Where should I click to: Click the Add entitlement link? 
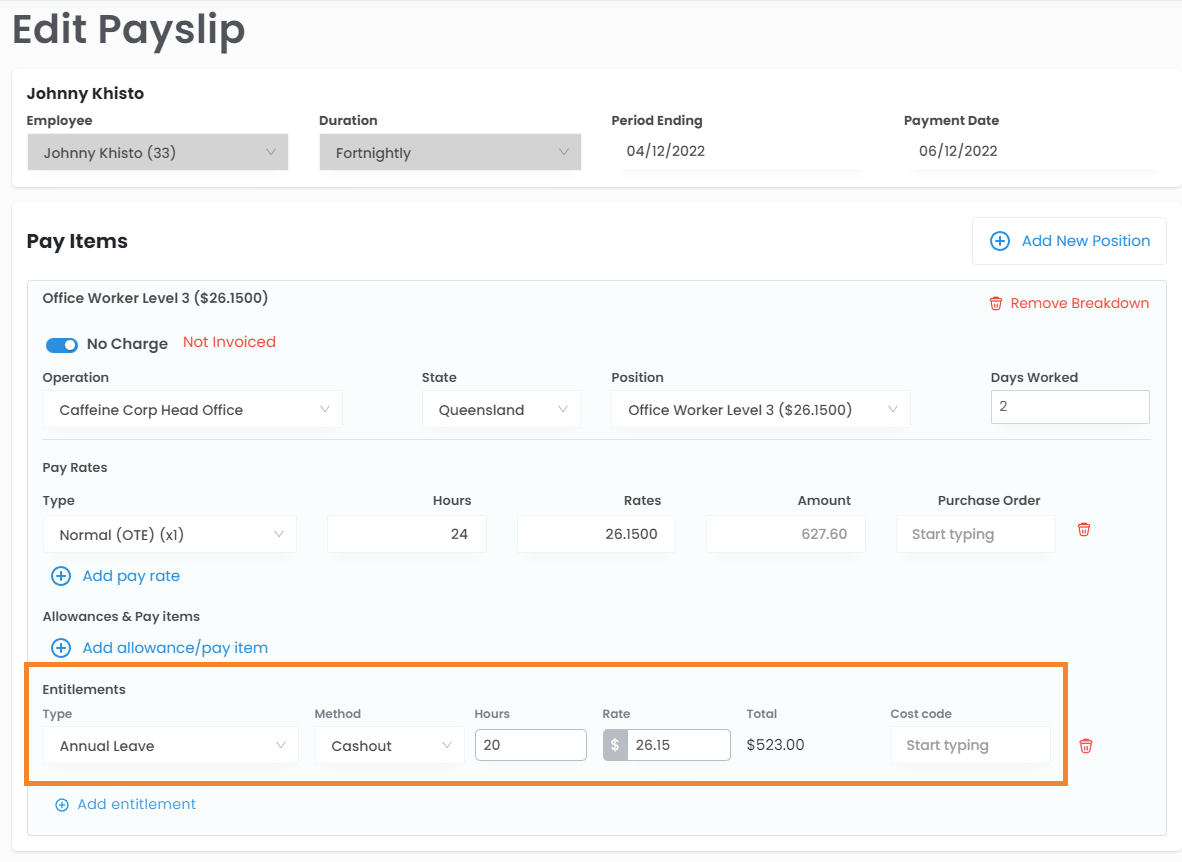pos(136,805)
